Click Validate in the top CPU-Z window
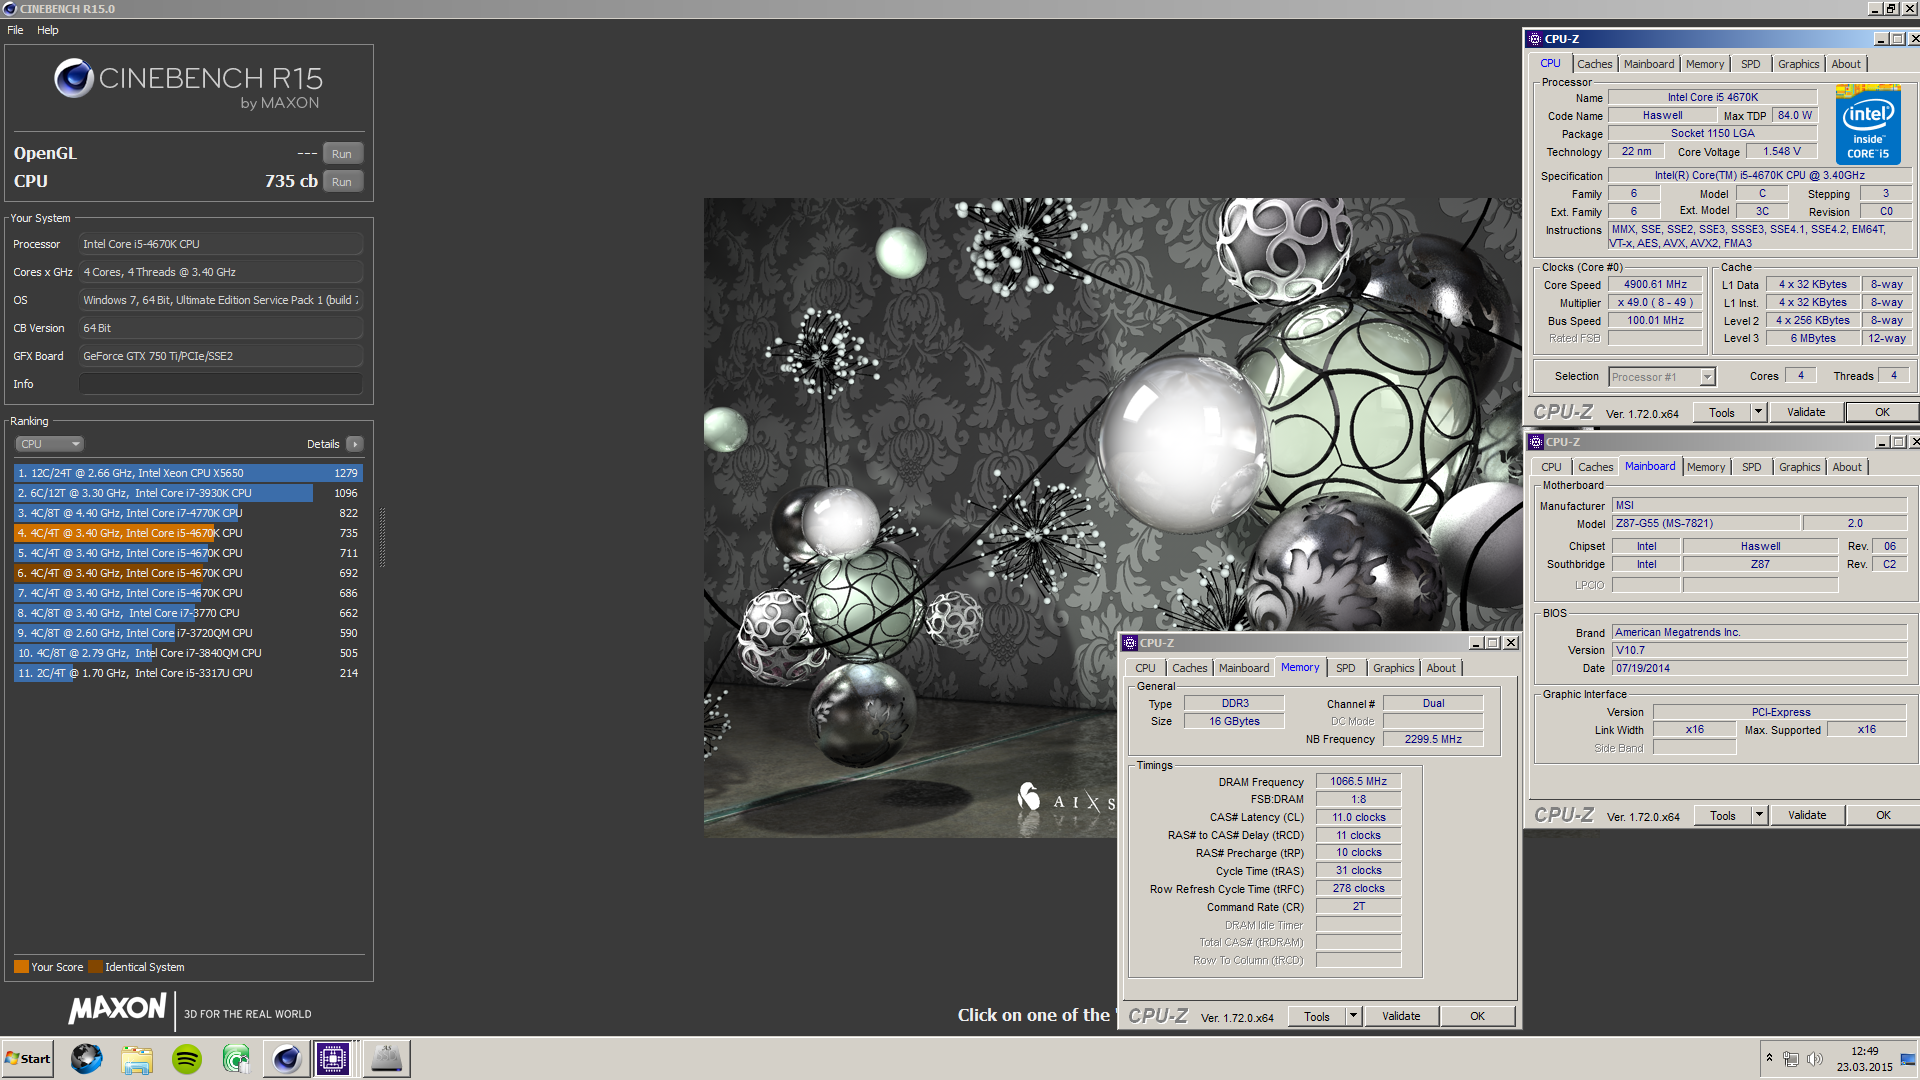Viewport: 1920px width, 1080px height. pyautogui.click(x=1806, y=412)
